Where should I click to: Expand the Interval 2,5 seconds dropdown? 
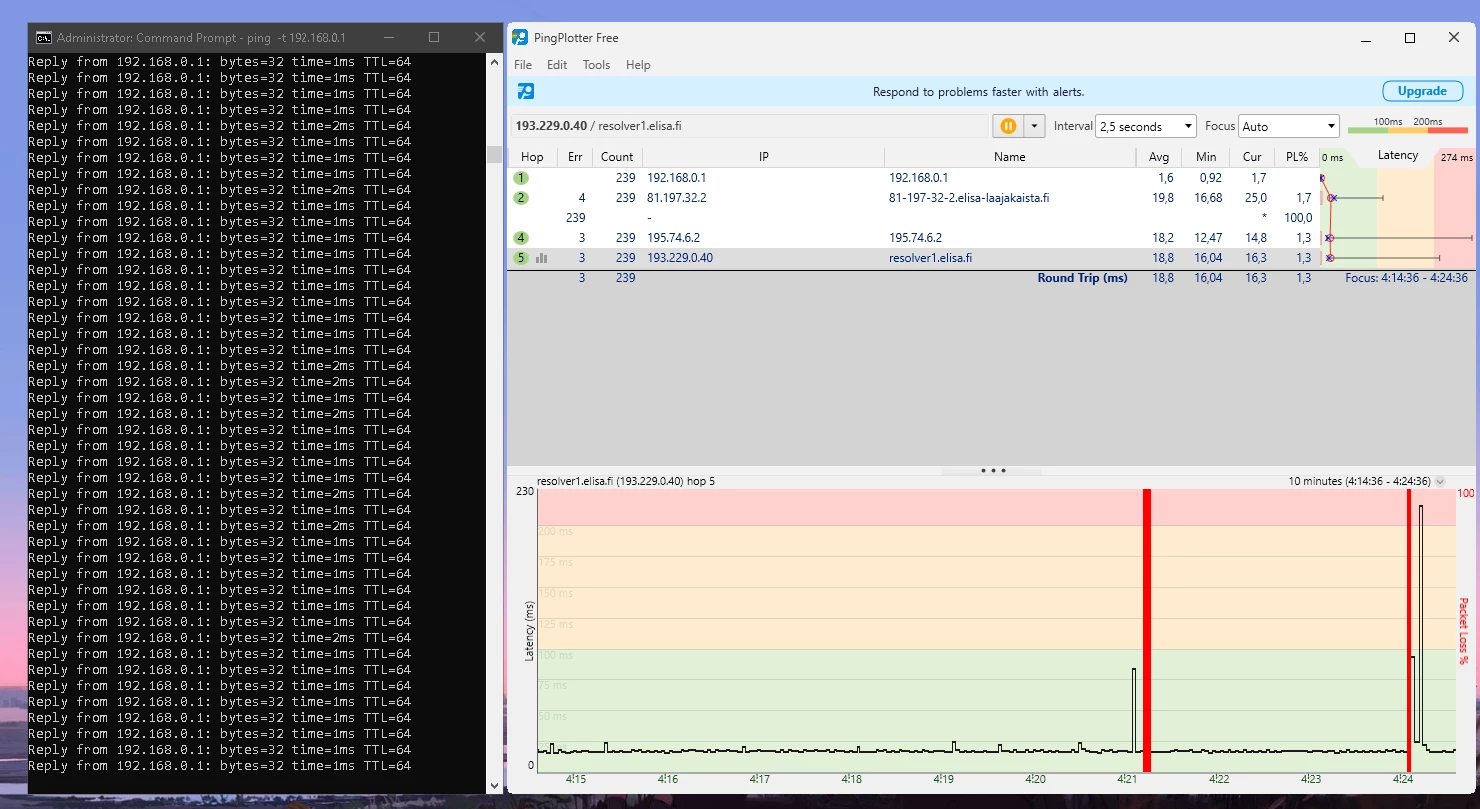click(1146, 127)
